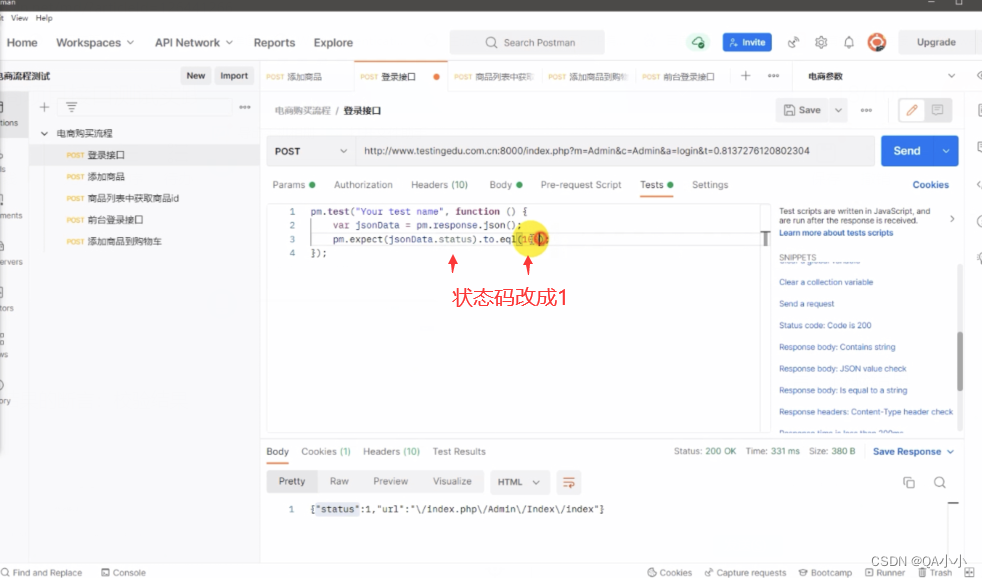Click the Import button
Image resolution: width=982 pixels, height=578 pixels.
234,76
